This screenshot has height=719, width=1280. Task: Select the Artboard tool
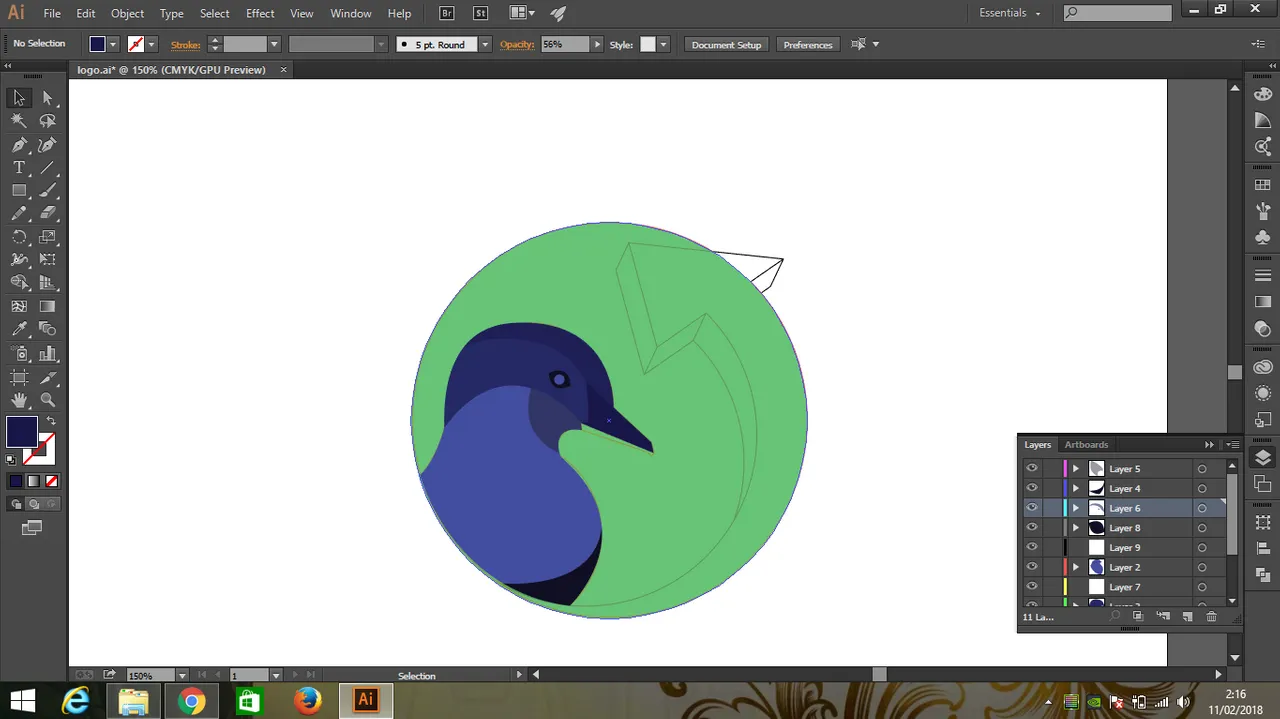pyautogui.click(x=19, y=377)
